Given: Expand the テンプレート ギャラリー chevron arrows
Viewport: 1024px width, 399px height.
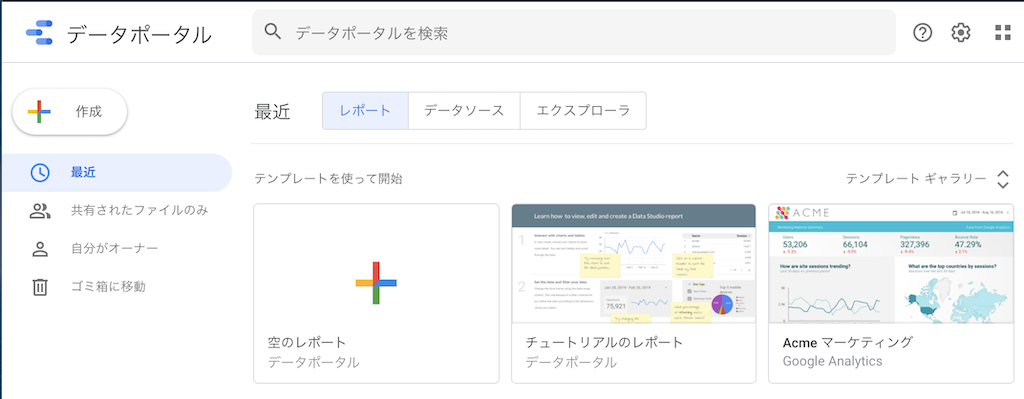Looking at the screenshot, I should pos(1003,179).
